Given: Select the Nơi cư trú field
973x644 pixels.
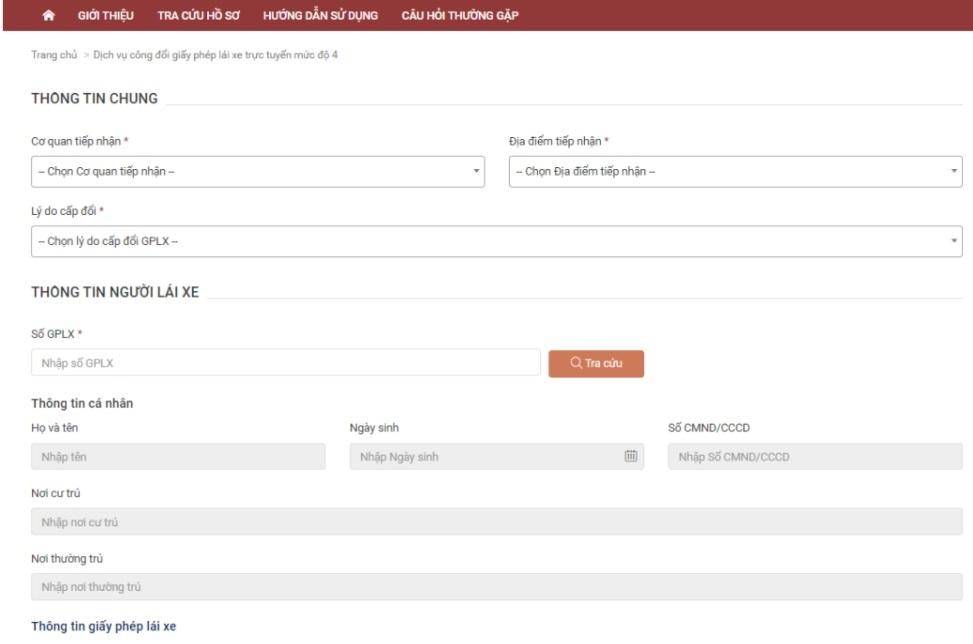Looking at the screenshot, I should click(x=496, y=522).
